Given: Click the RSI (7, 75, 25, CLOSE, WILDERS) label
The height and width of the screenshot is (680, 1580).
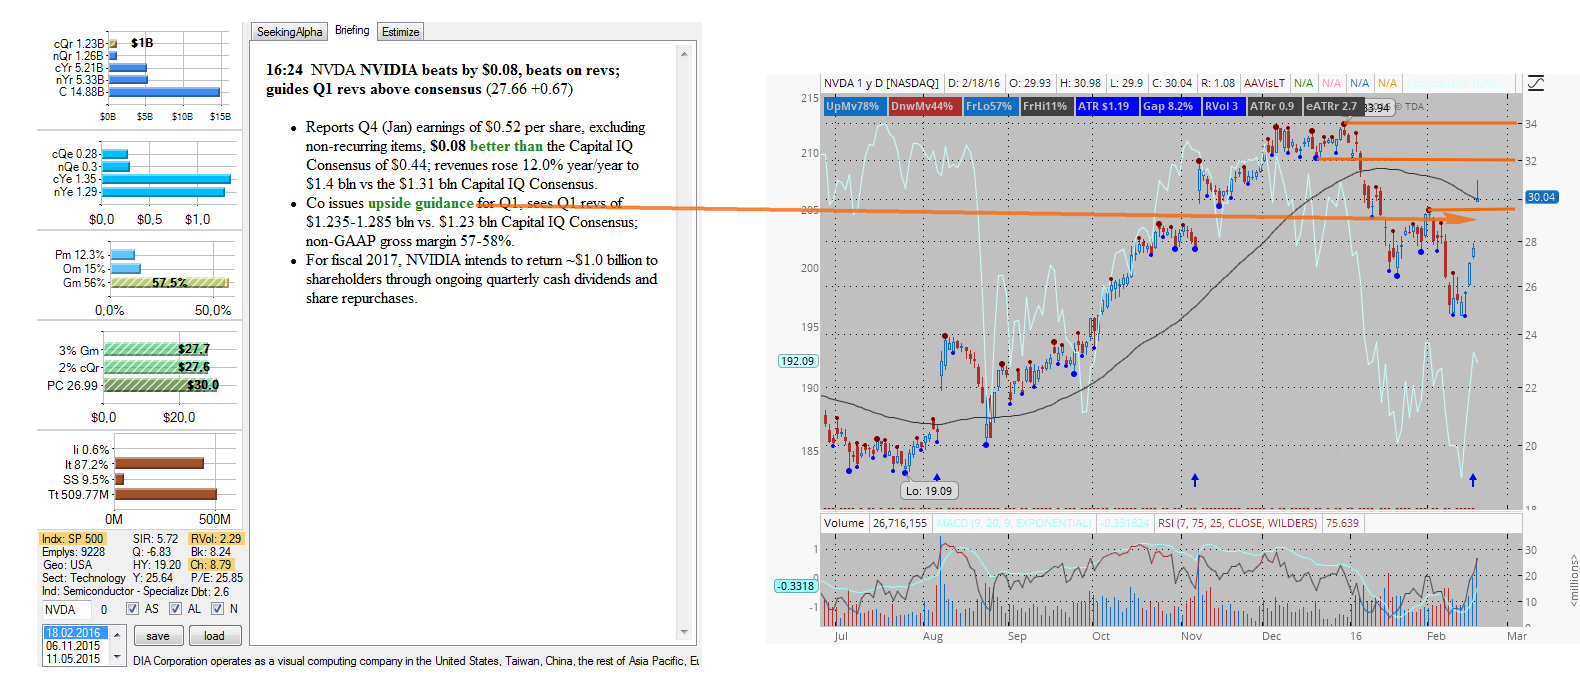Looking at the screenshot, I should point(1238,523).
